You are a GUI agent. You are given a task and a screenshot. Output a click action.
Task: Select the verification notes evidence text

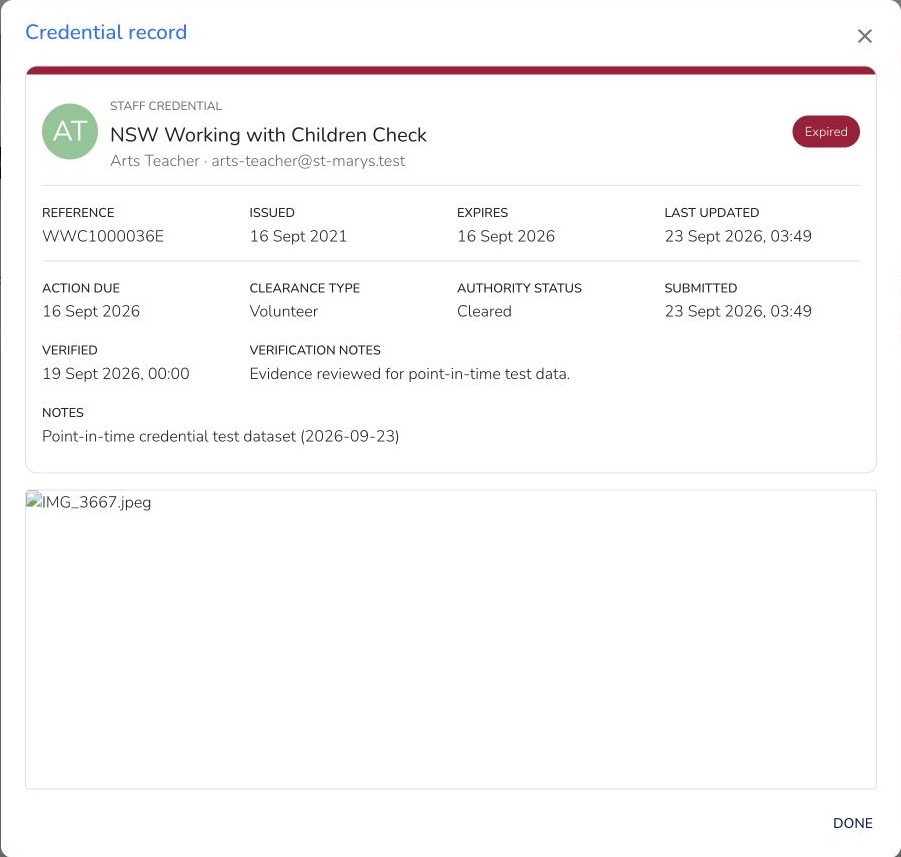point(410,374)
